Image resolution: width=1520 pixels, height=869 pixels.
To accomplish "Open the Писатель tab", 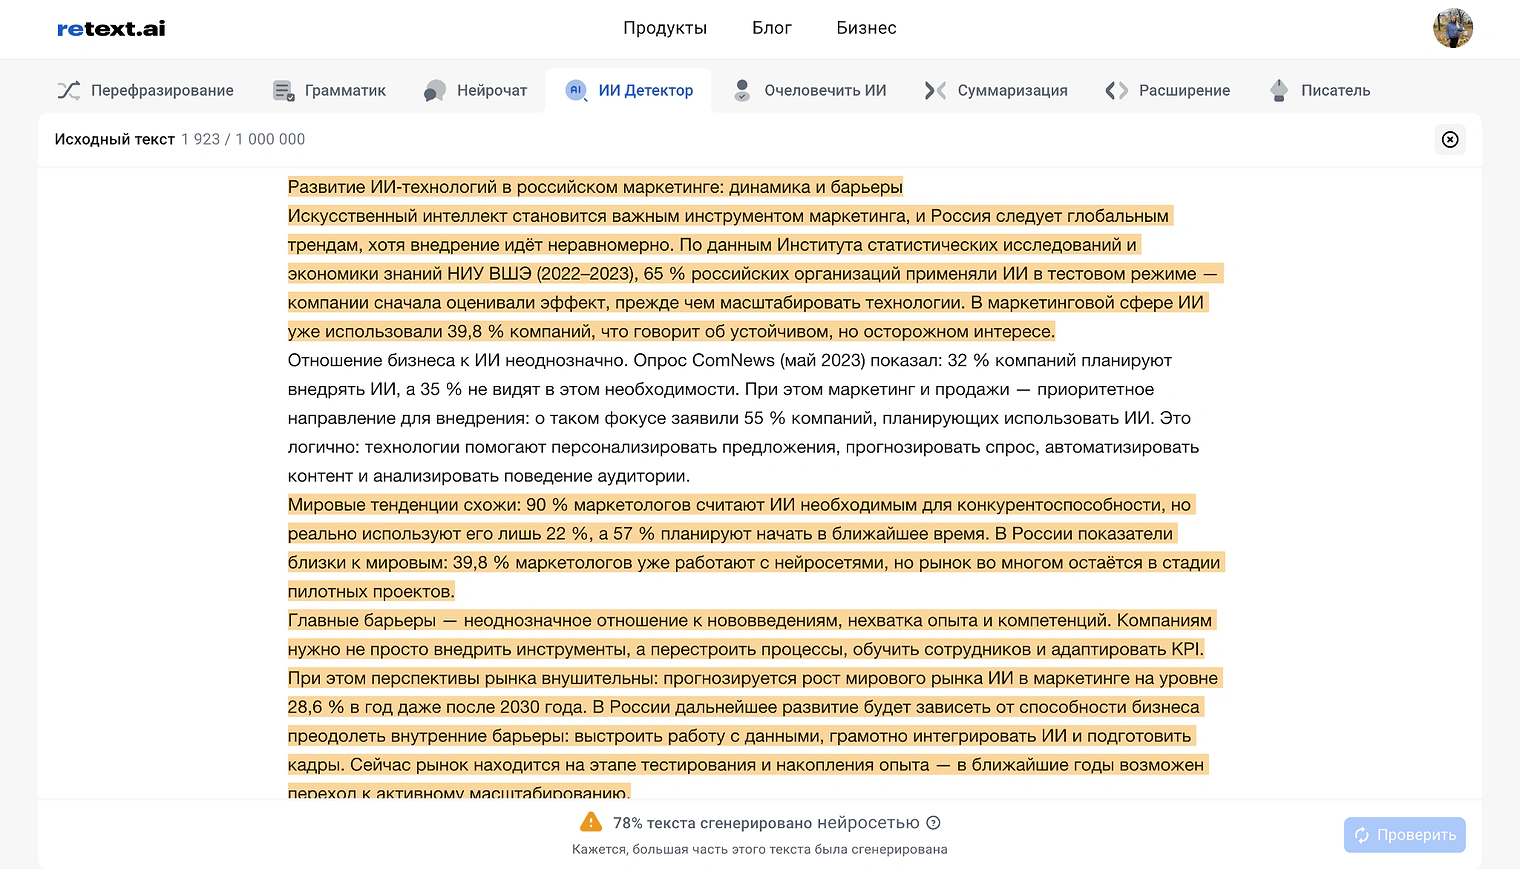I will click(x=1319, y=90).
